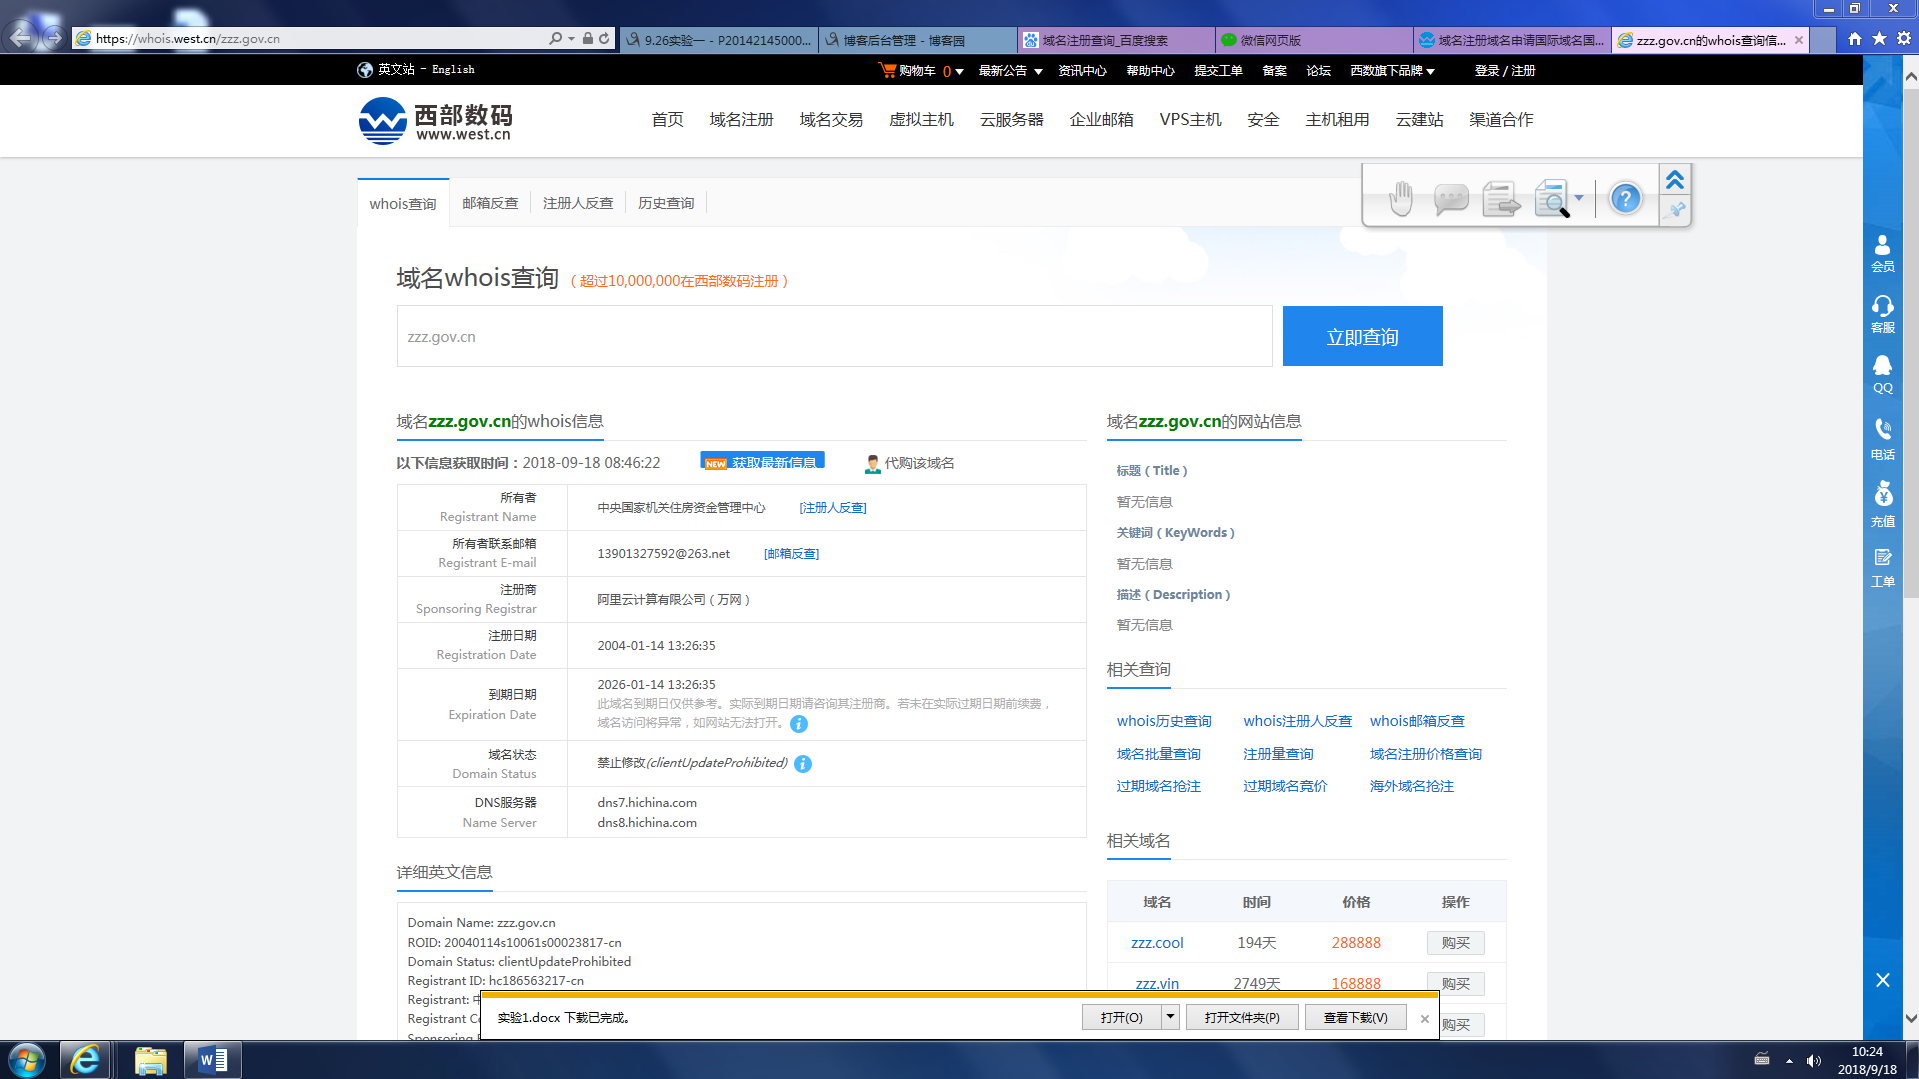This screenshot has height=1079, width=1919.
Task: Open the volume control in system tray
Action: tap(1814, 1060)
